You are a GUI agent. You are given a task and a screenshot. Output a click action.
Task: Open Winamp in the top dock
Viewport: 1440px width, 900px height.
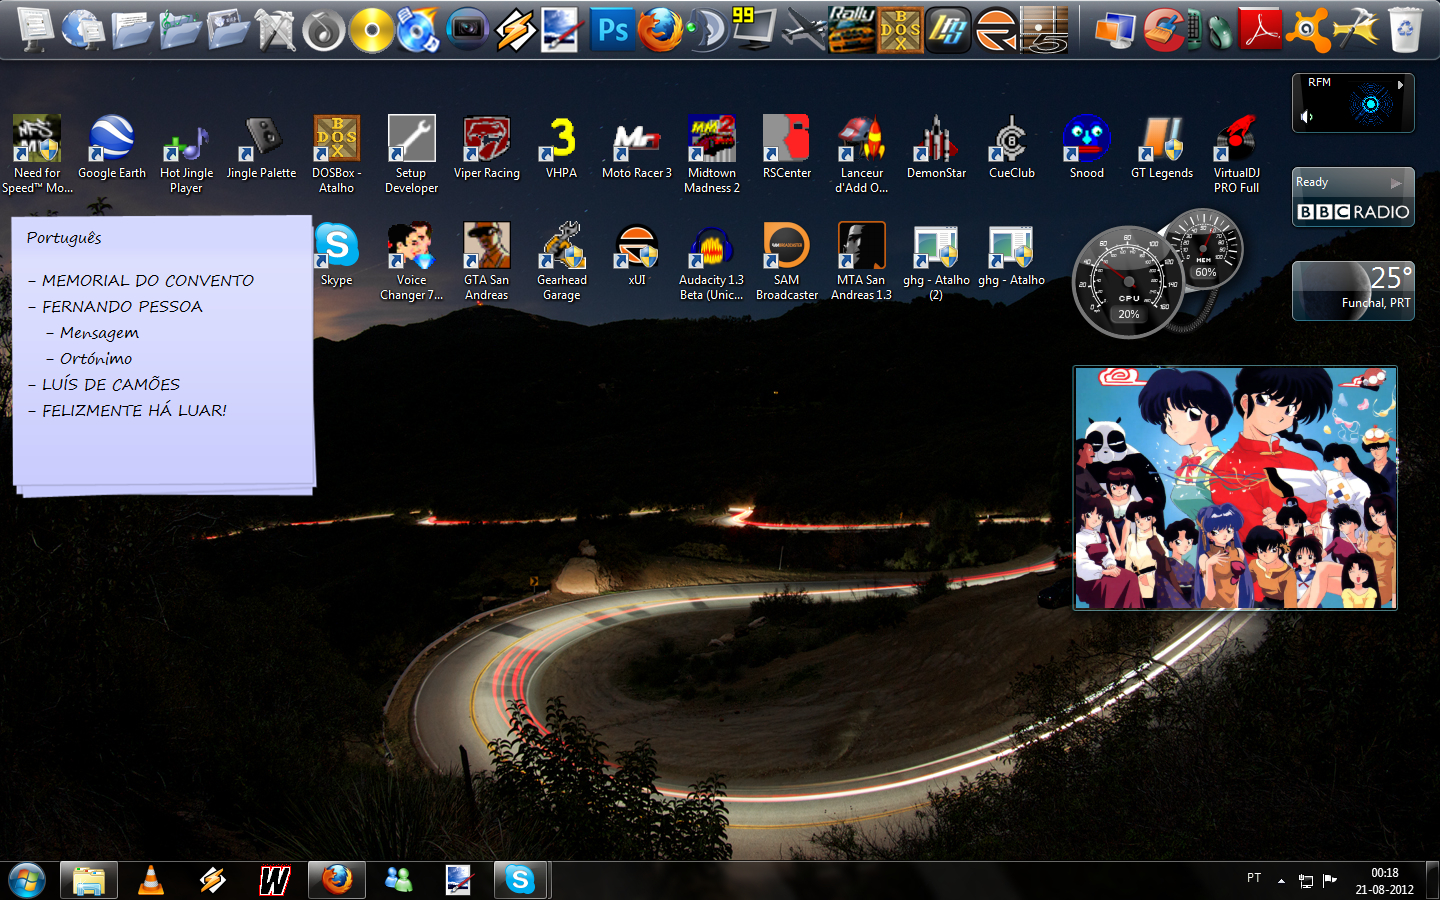pos(516,30)
